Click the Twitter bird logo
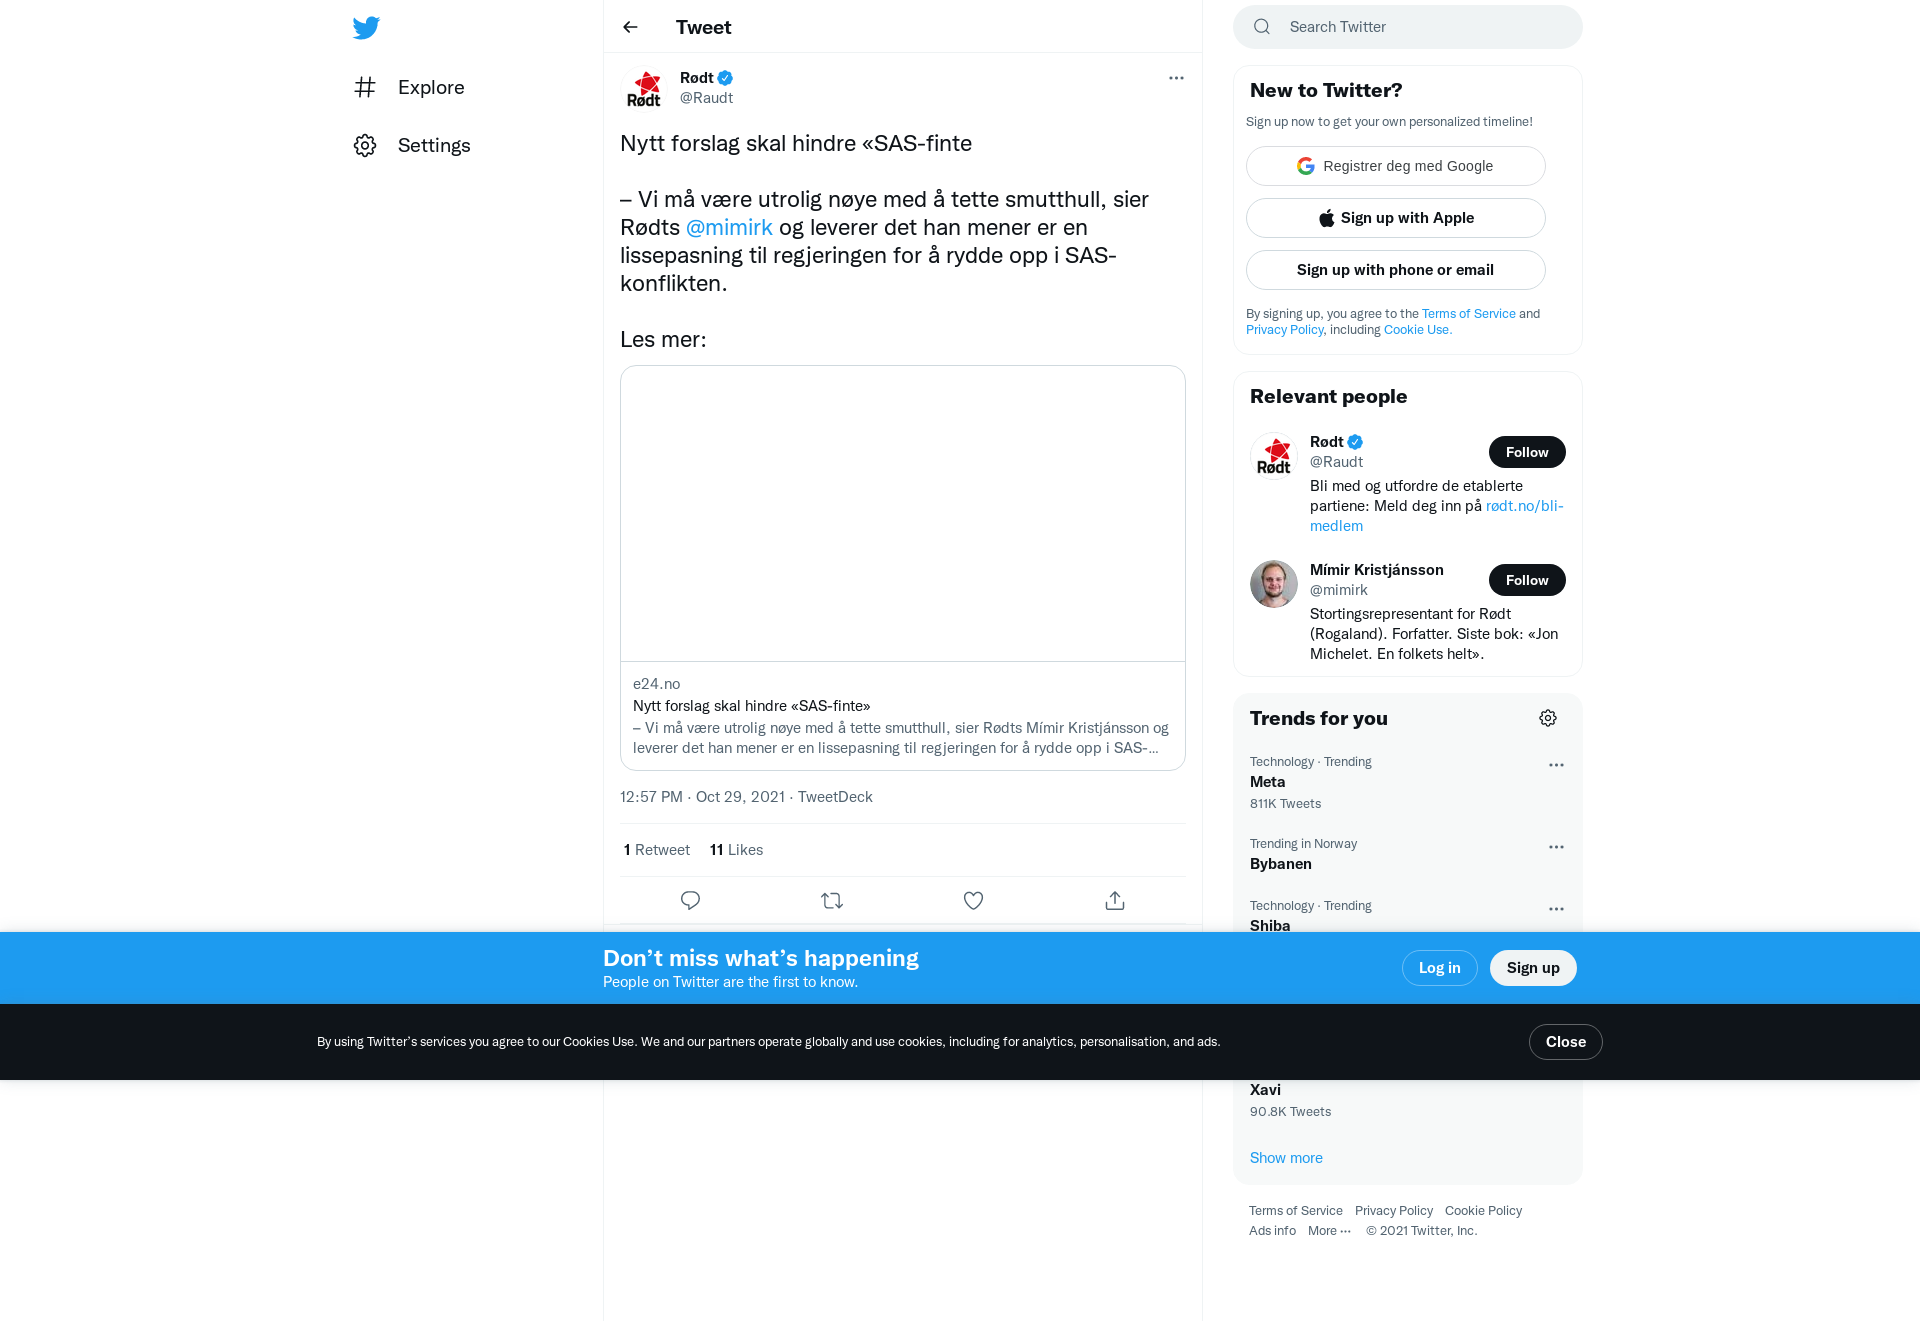The width and height of the screenshot is (1920, 1321). [x=366, y=27]
